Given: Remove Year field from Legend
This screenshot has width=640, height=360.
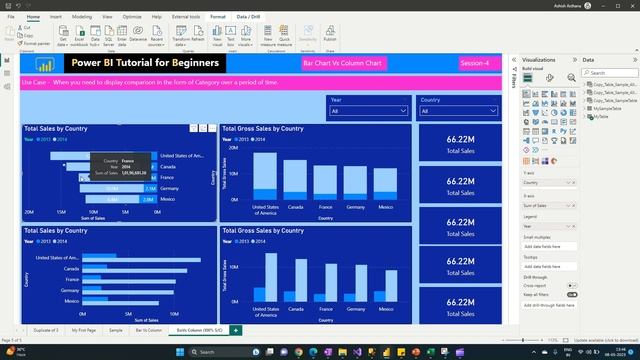Looking at the screenshot, I should [x=573, y=227].
